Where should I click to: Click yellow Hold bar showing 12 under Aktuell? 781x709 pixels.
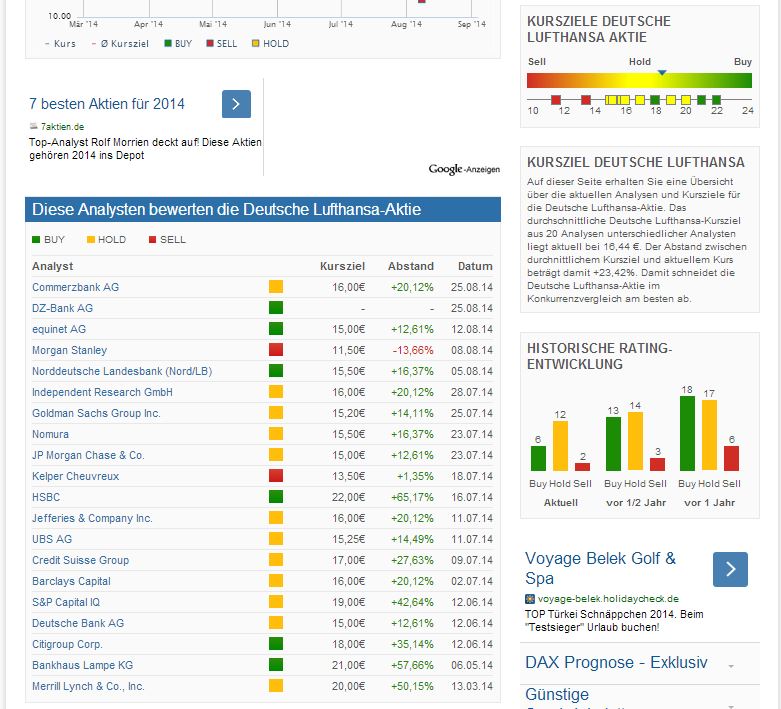coord(560,445)
